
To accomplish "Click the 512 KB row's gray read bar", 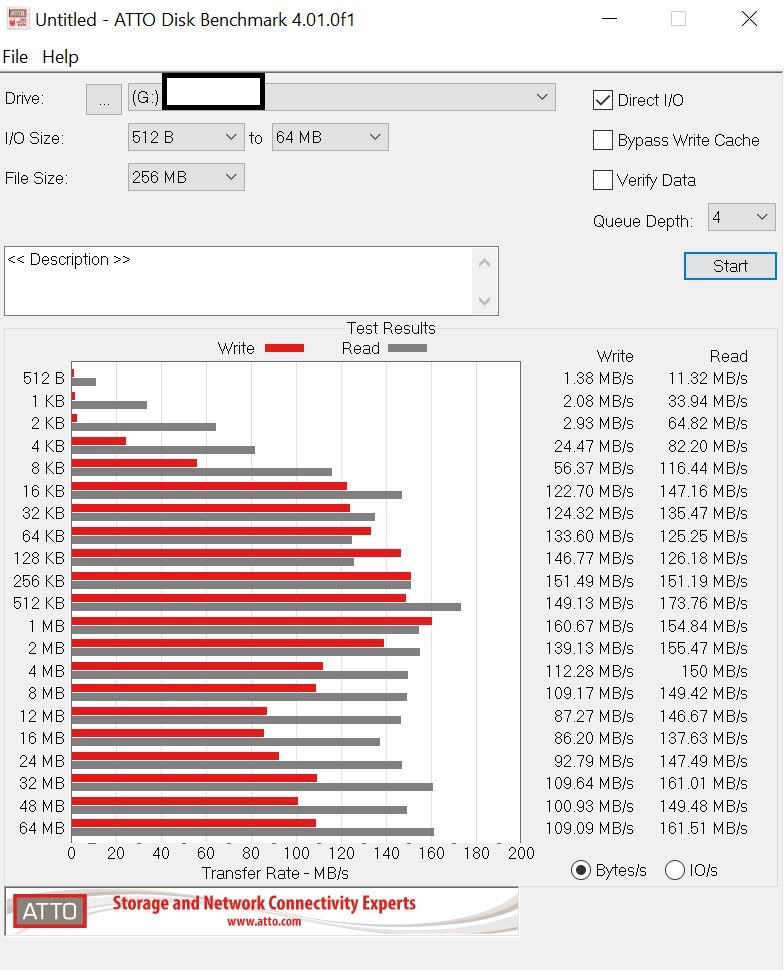I will point(266,607).
